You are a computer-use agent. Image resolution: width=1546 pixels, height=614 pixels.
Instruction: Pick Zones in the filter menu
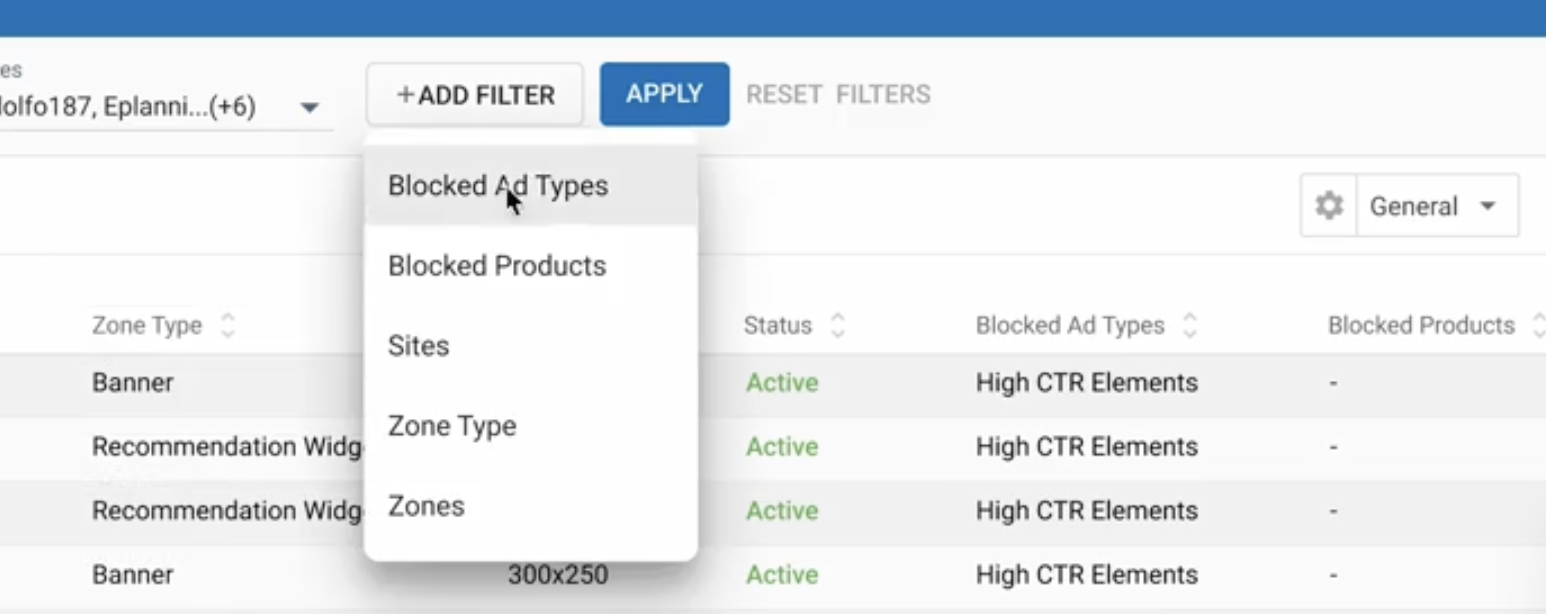point(531,506)
